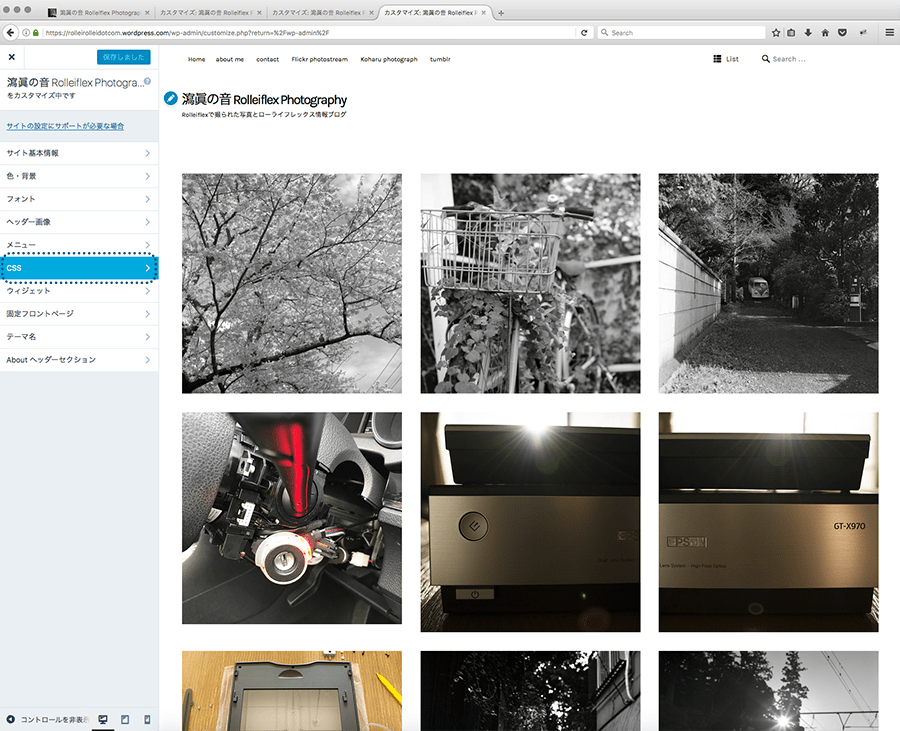This screenshot has width=900, height=731.
Task: Switch to tablet preview mode
Action: (125, 719)
